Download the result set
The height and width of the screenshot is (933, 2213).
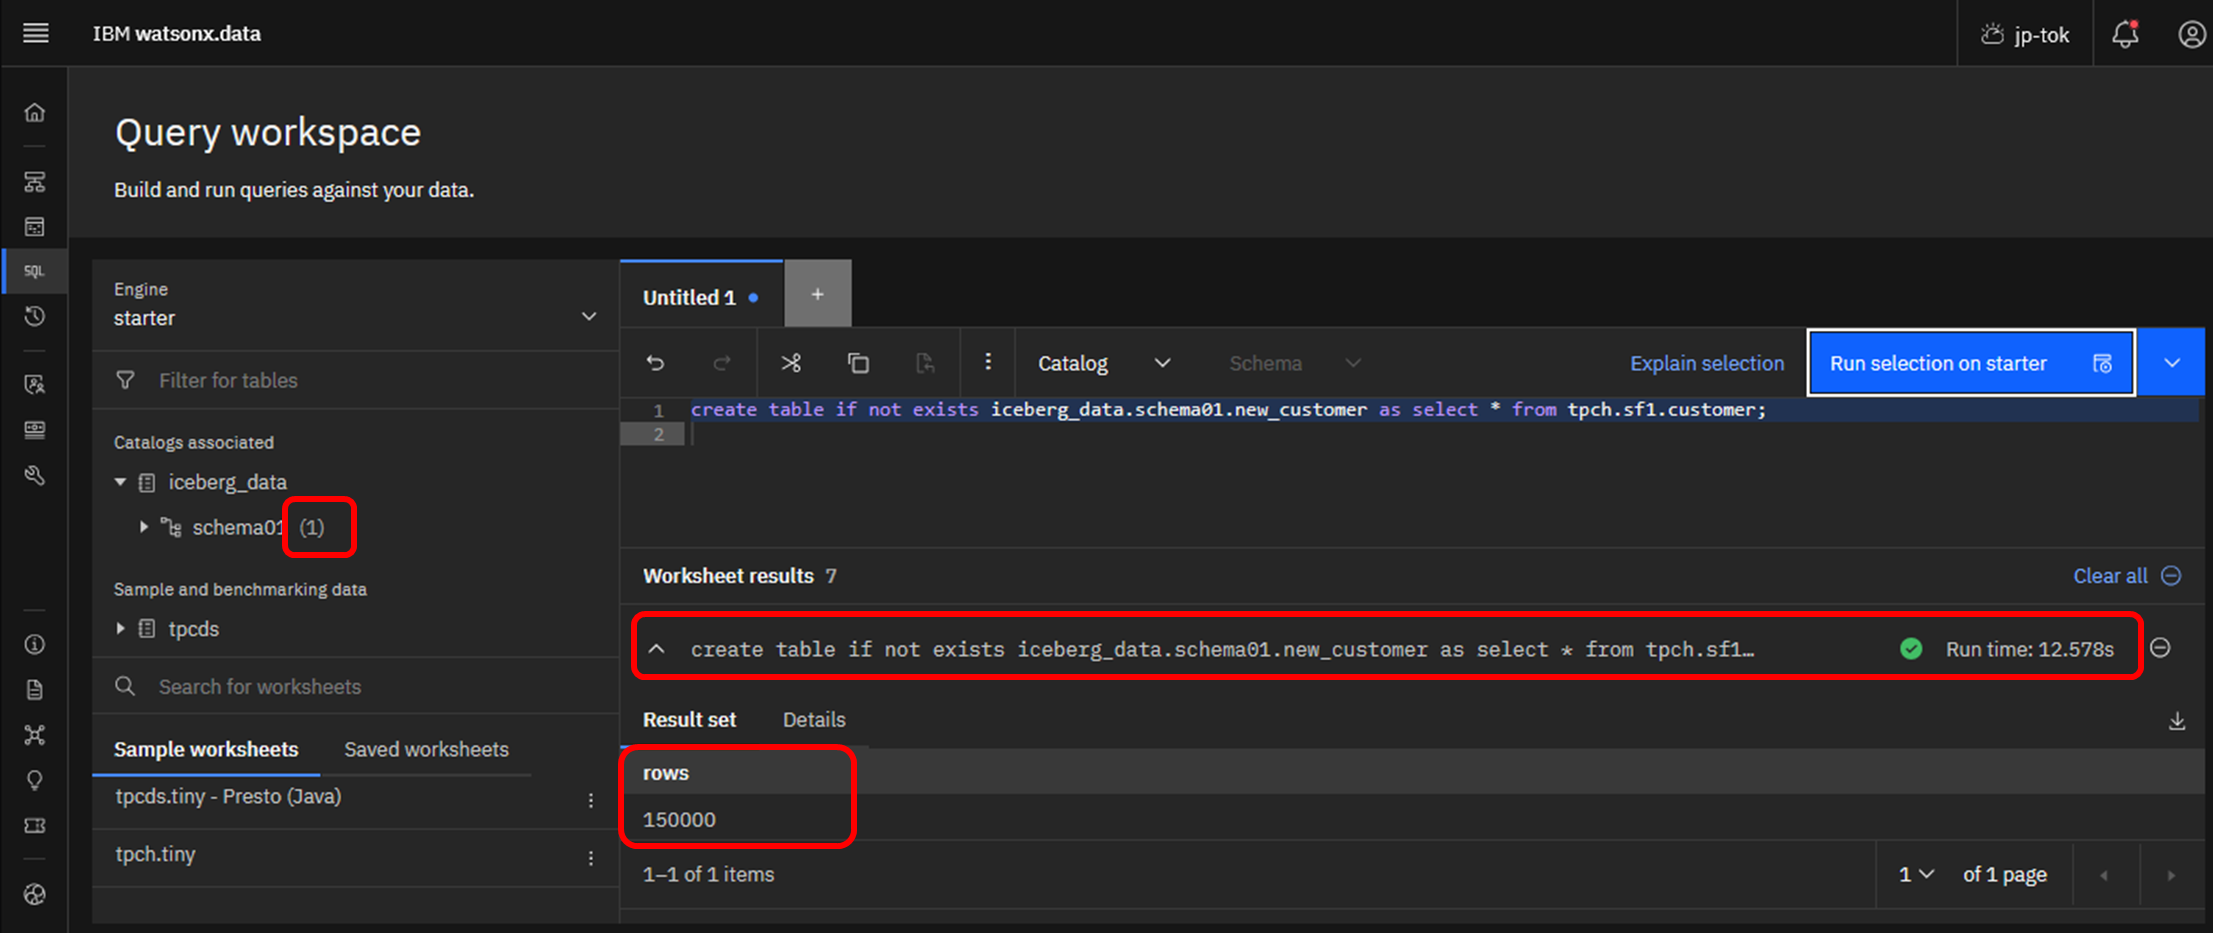tap(2176, 721)
